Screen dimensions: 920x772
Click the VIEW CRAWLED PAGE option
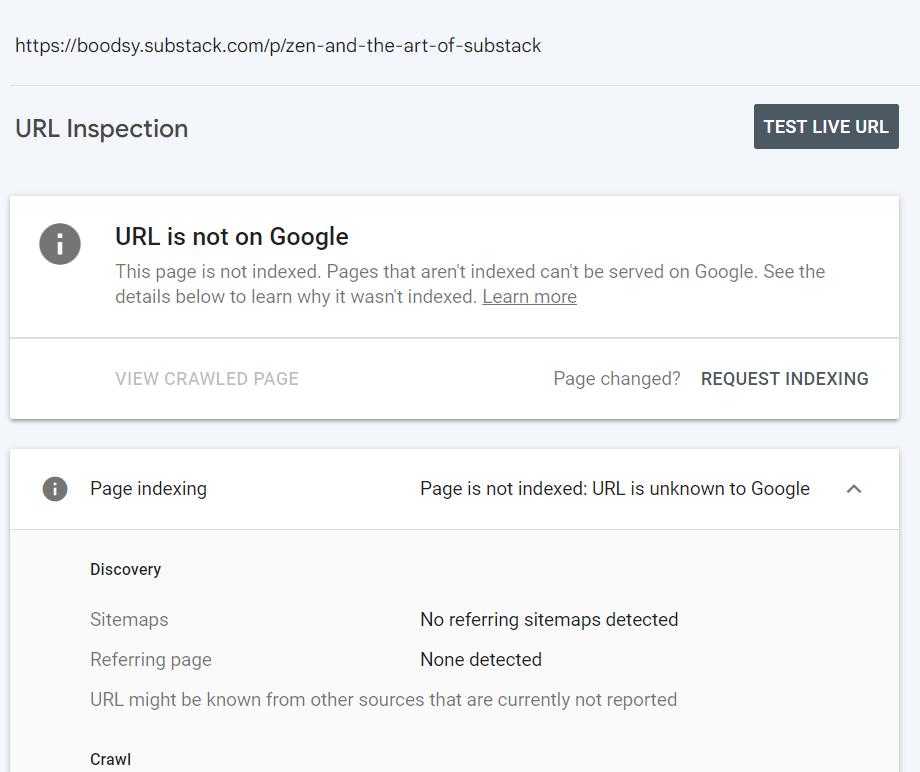(206, 379)
